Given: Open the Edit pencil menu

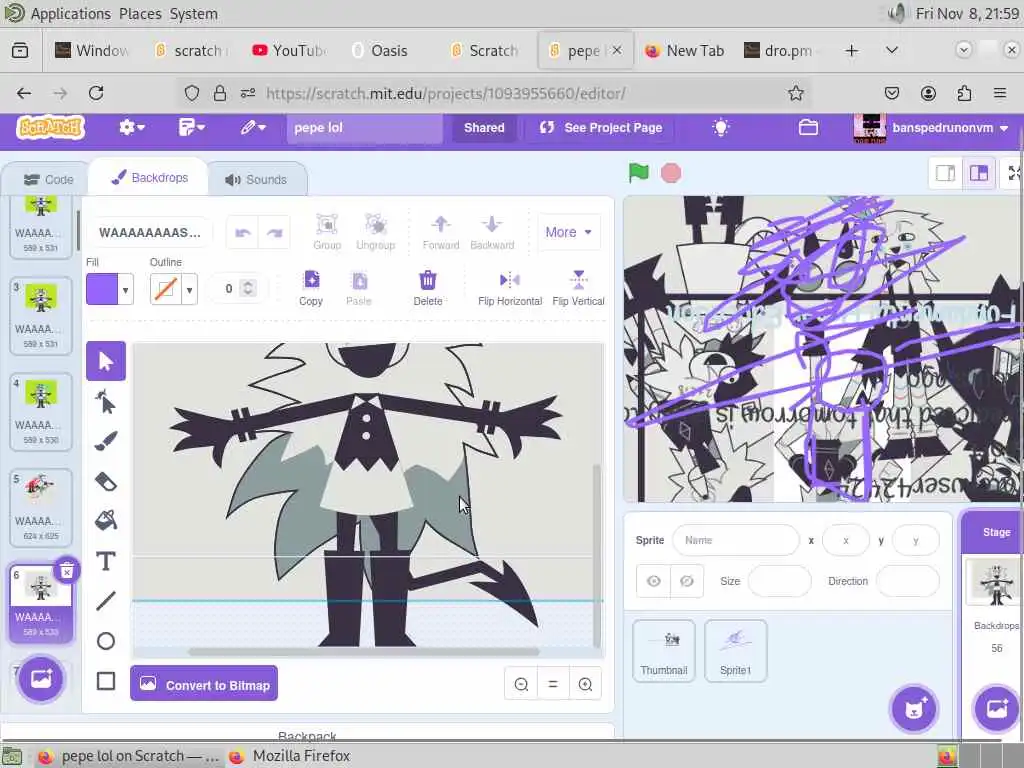Looking at the screenshot, I should pos(253,128).
